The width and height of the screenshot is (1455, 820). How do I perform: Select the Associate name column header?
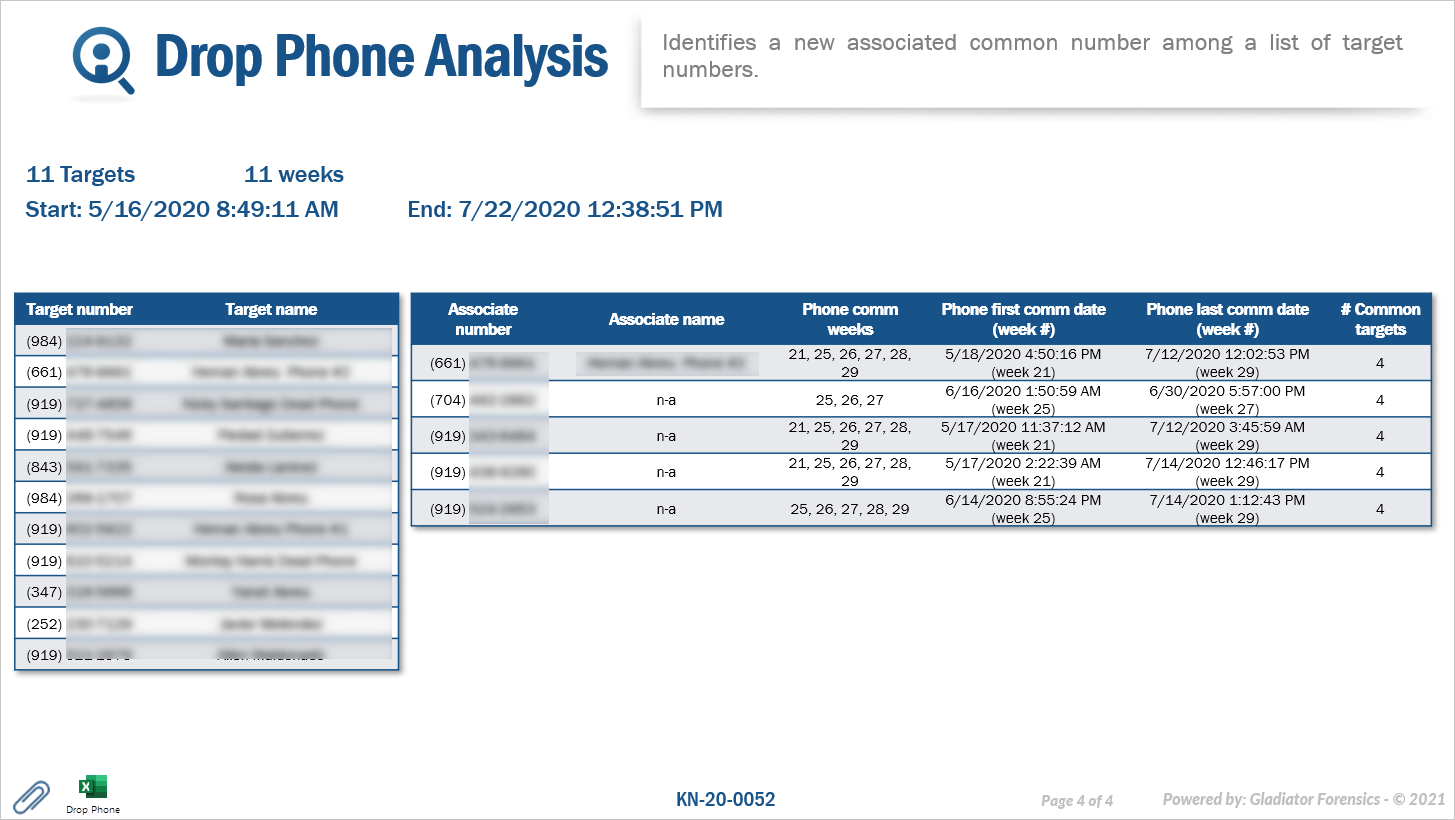click(x=666, y=319)
